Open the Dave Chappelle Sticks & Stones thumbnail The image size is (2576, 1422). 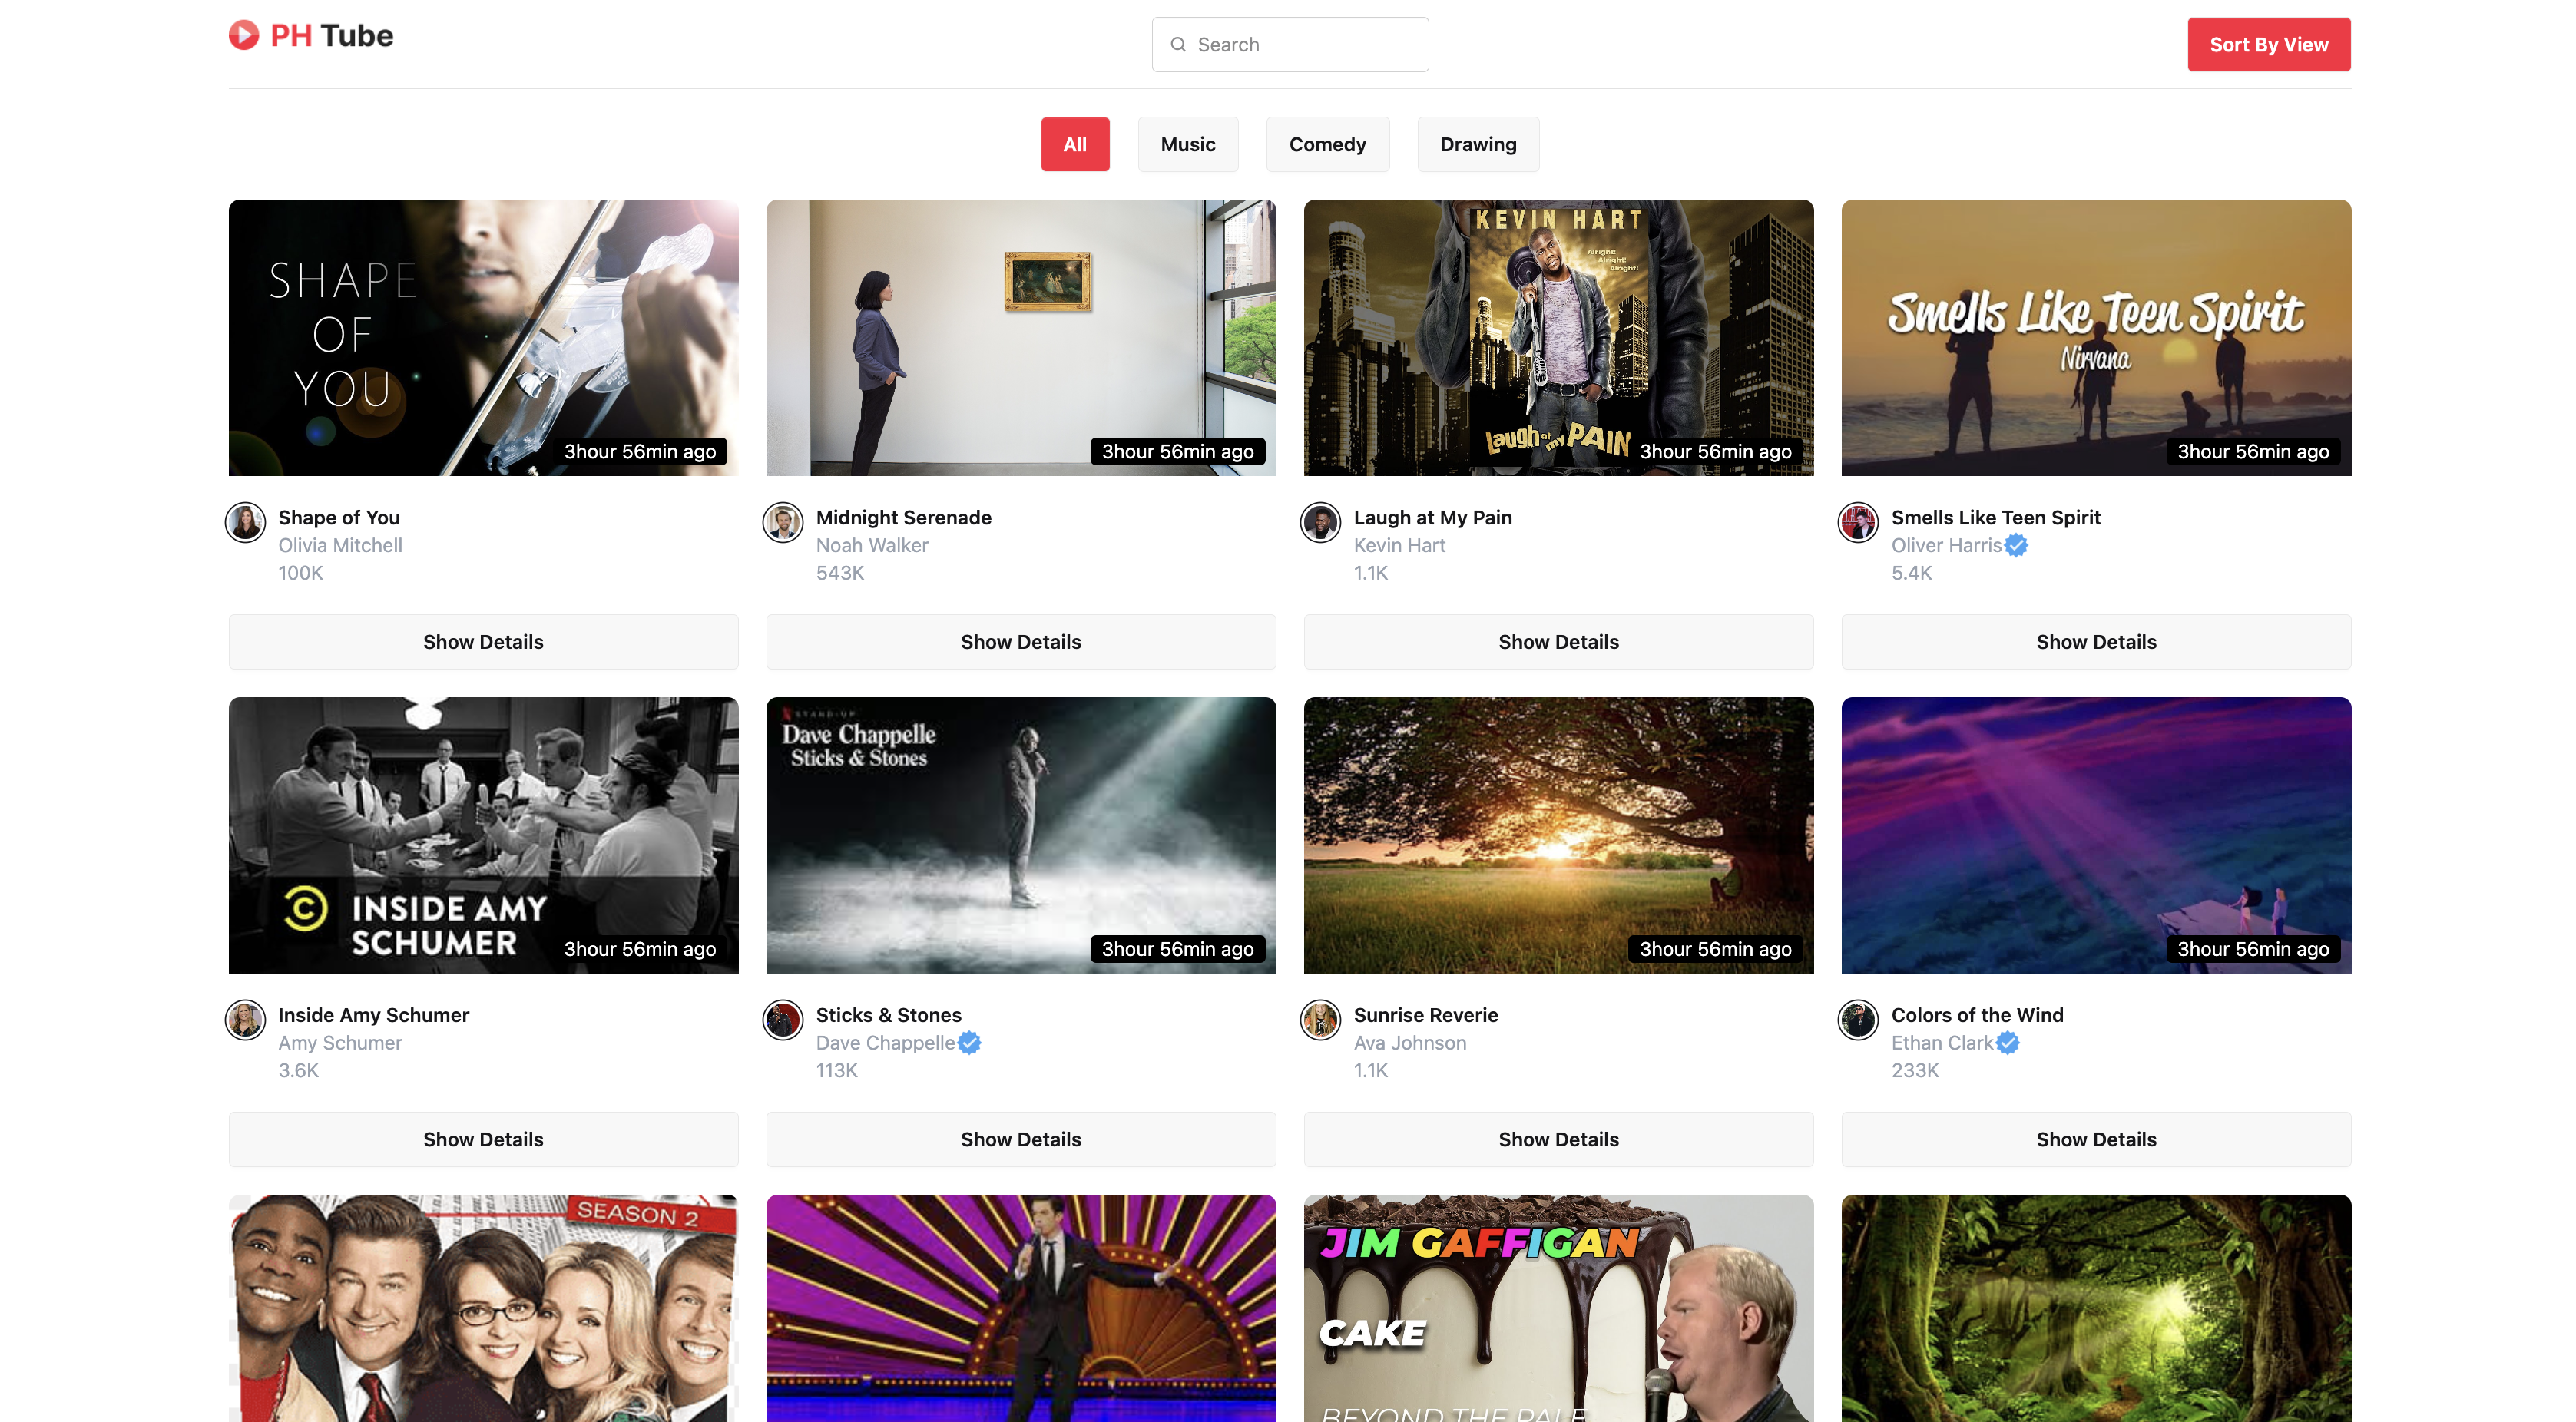coord(1021,835)
